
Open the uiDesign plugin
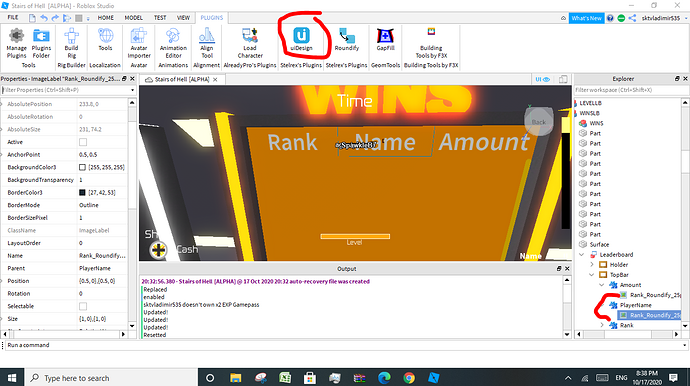301,39
